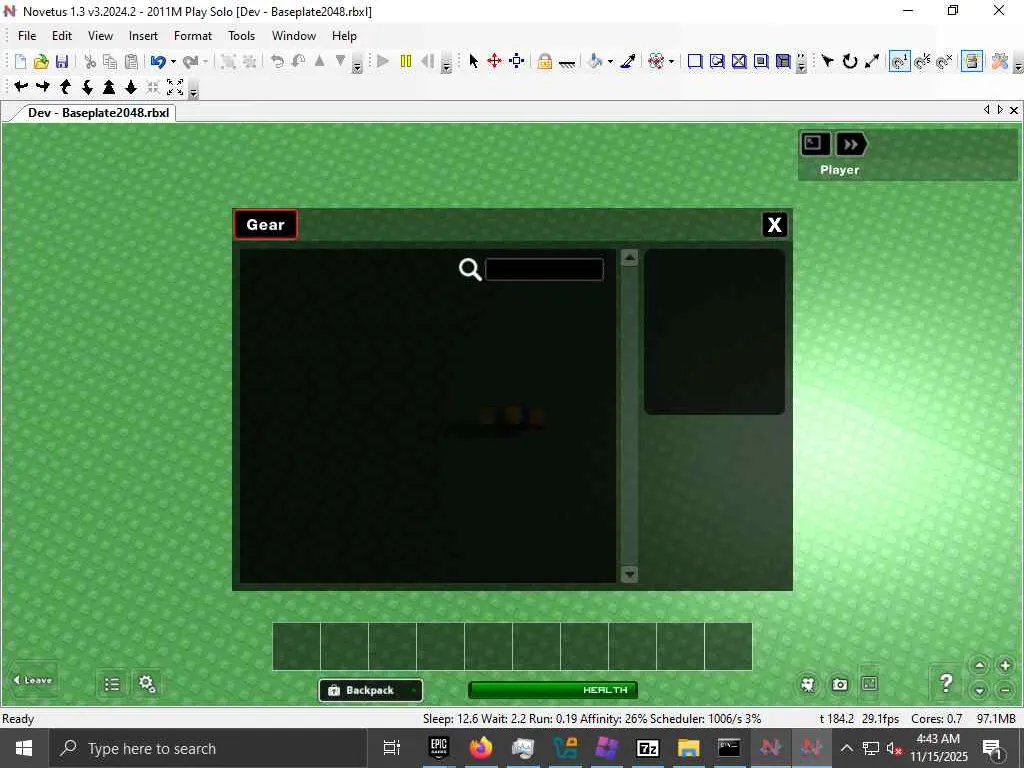
Task: Click the screenshot camera icon
Action: (x=840, y=684)
